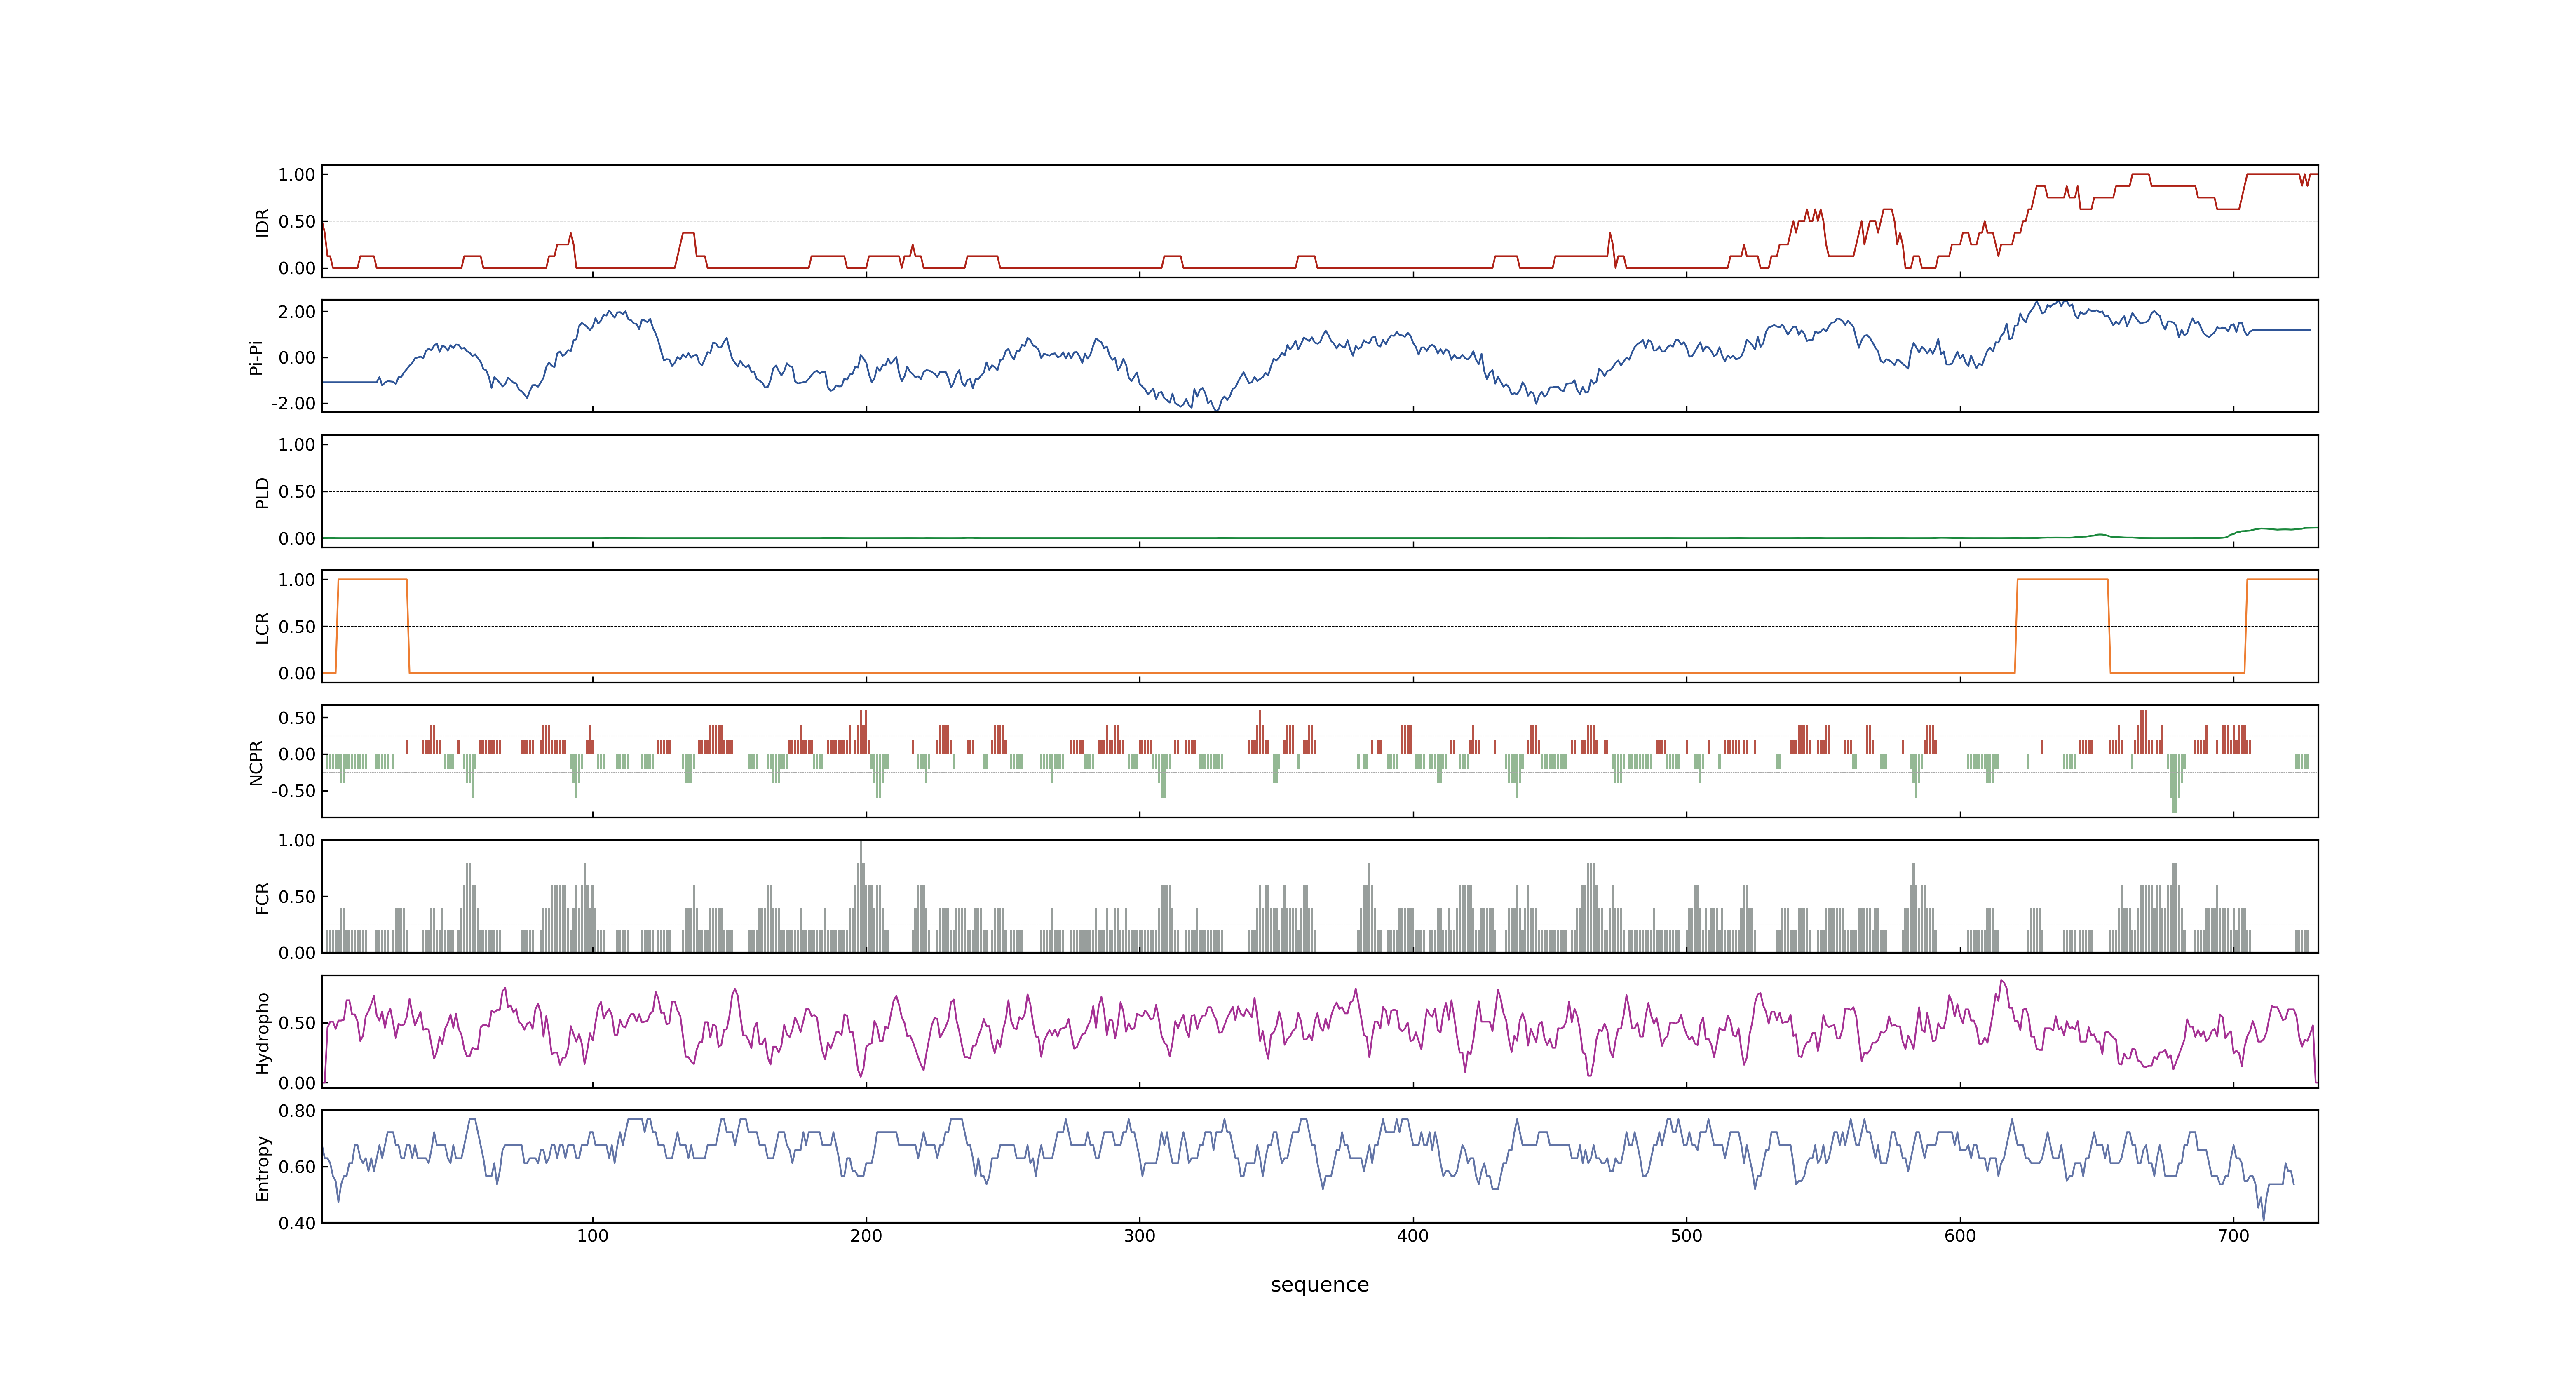Click the IDR axis label

262,222
